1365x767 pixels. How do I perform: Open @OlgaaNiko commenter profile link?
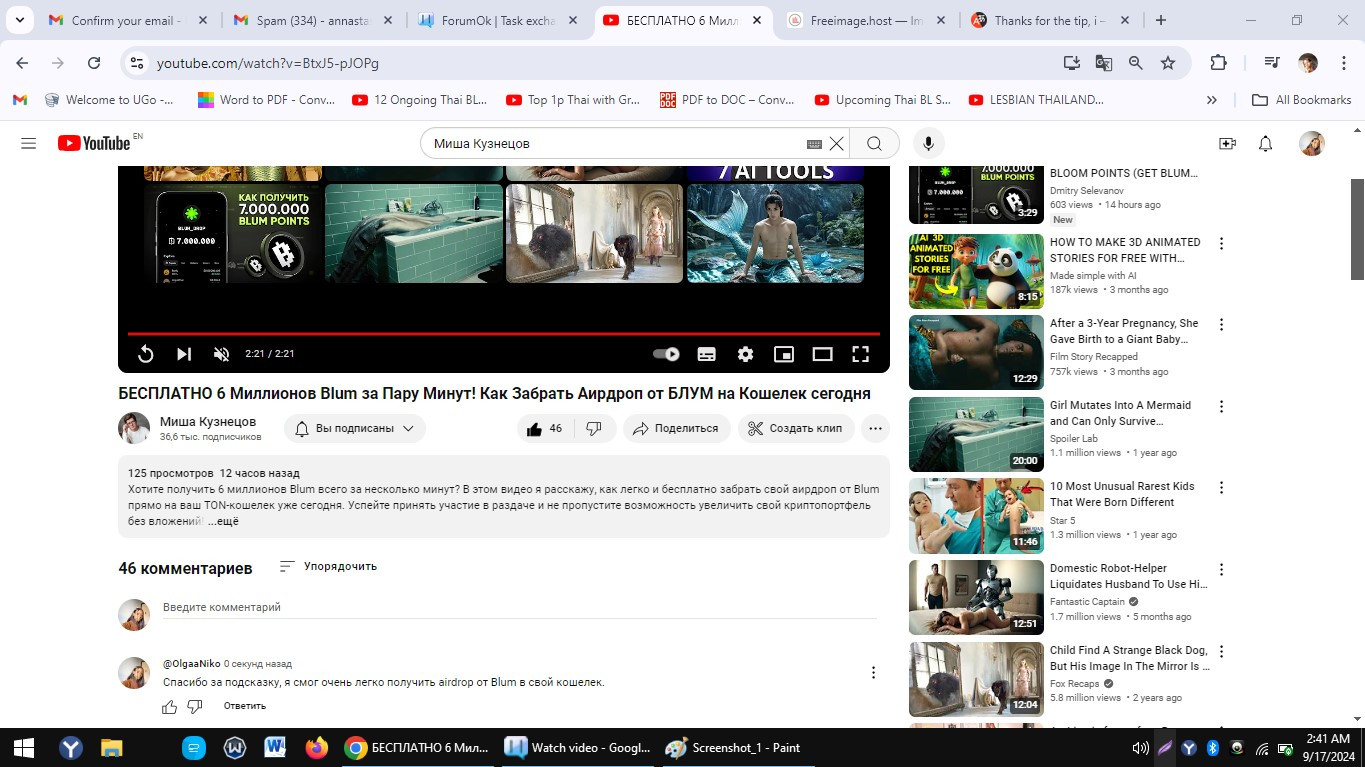click(192, 664)
